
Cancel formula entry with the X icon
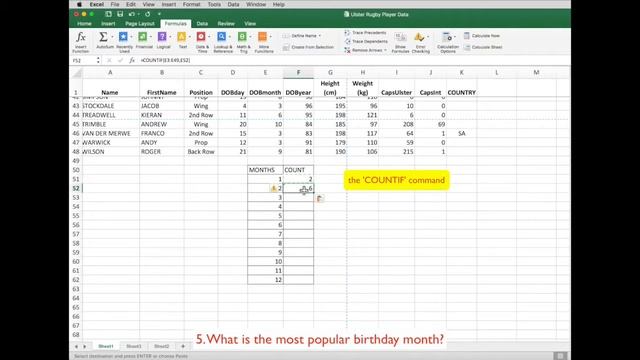pos(109,60)
